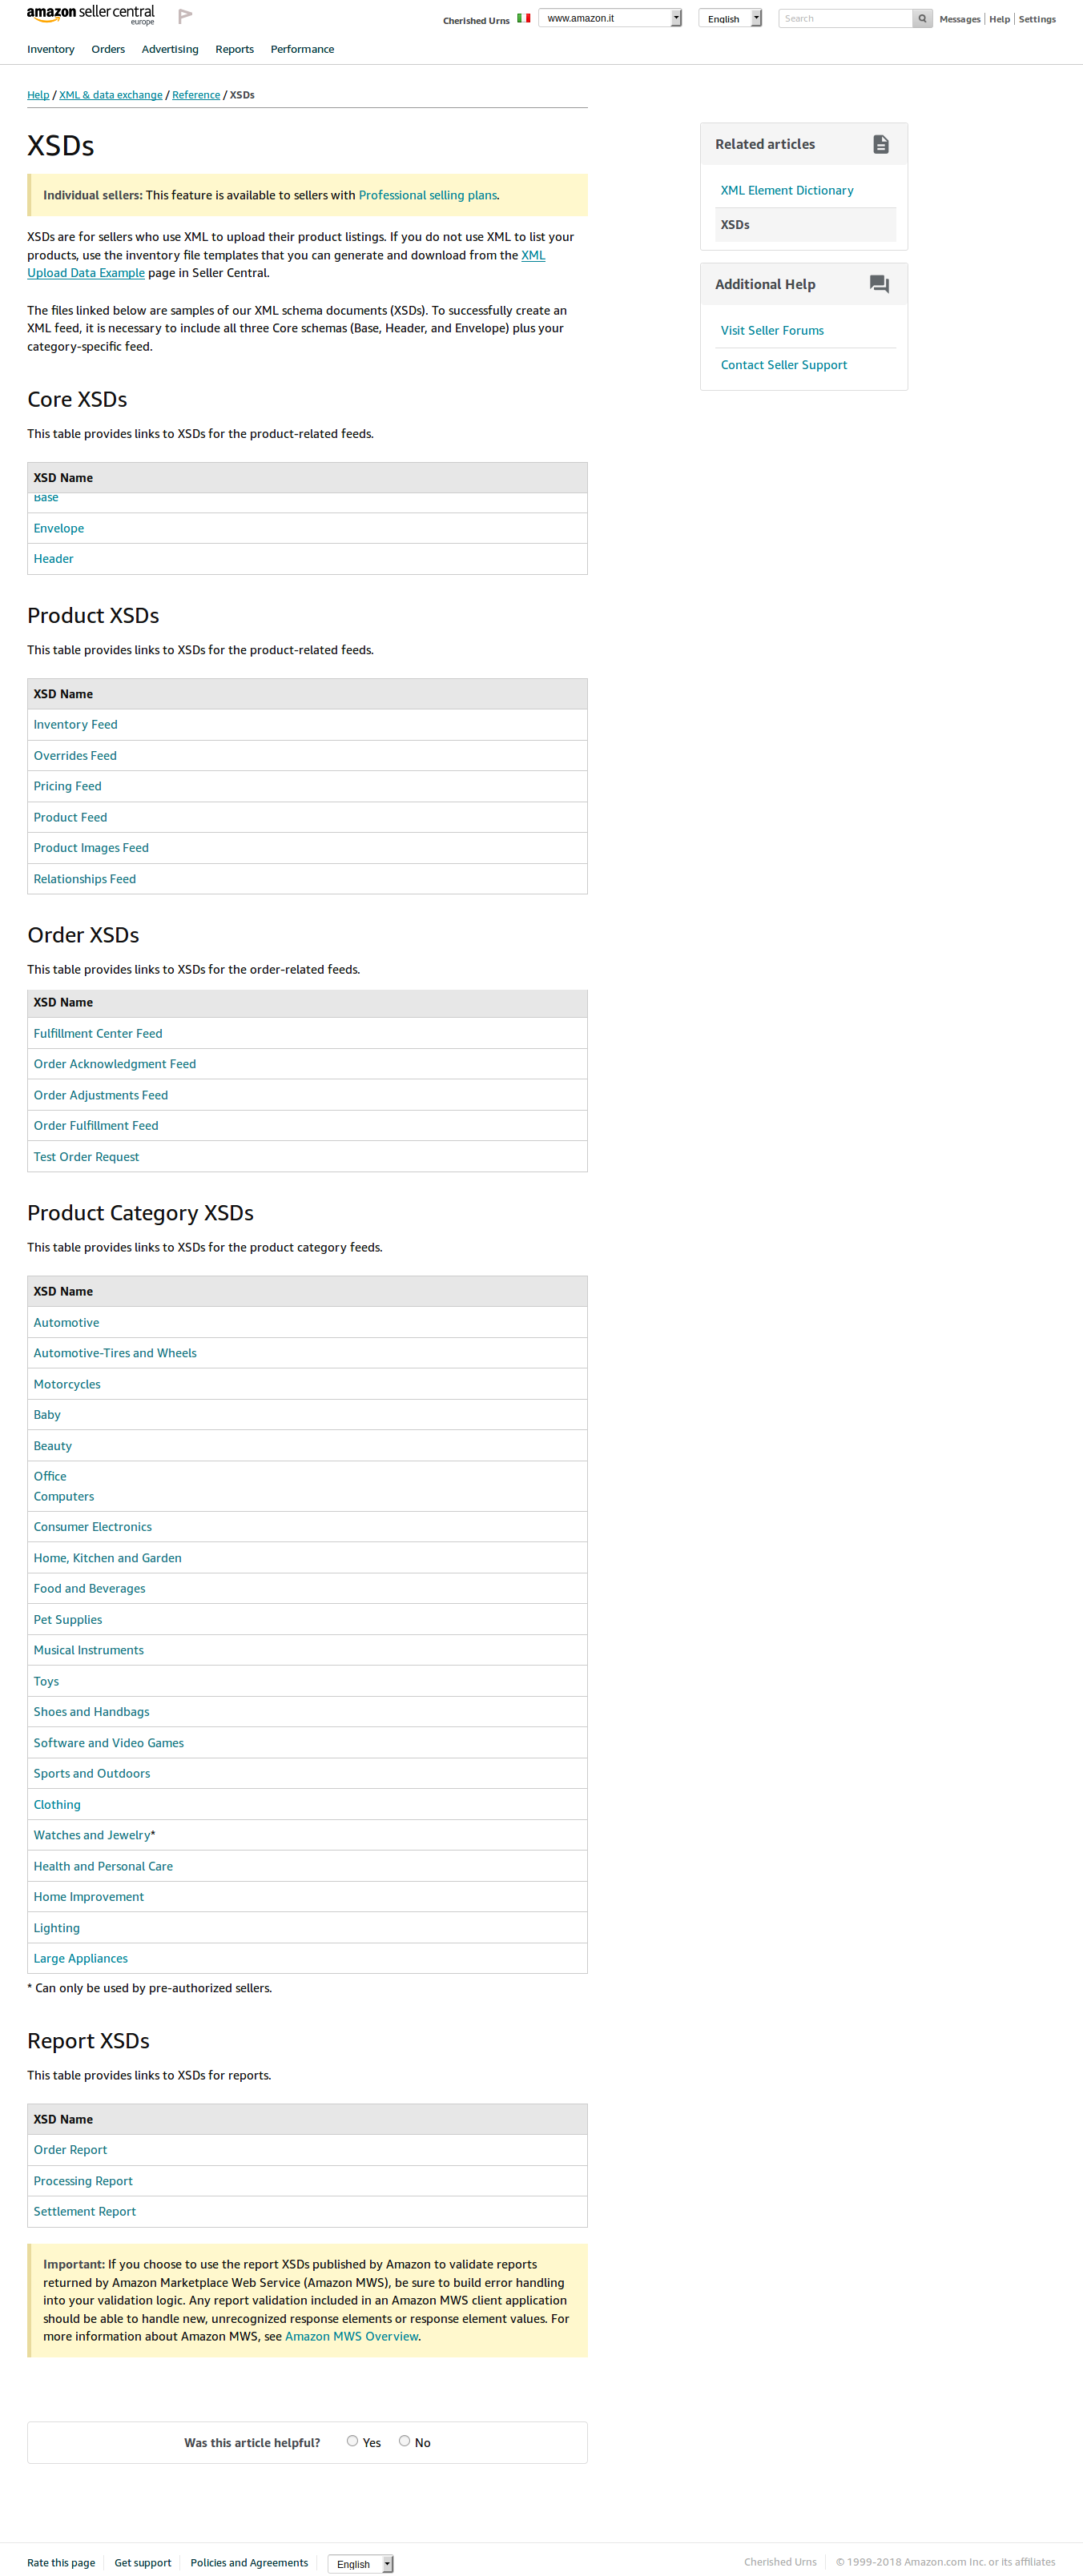Select No for article helpful
Viewport: 1083px width, 2576px height.
(404, 2441)
